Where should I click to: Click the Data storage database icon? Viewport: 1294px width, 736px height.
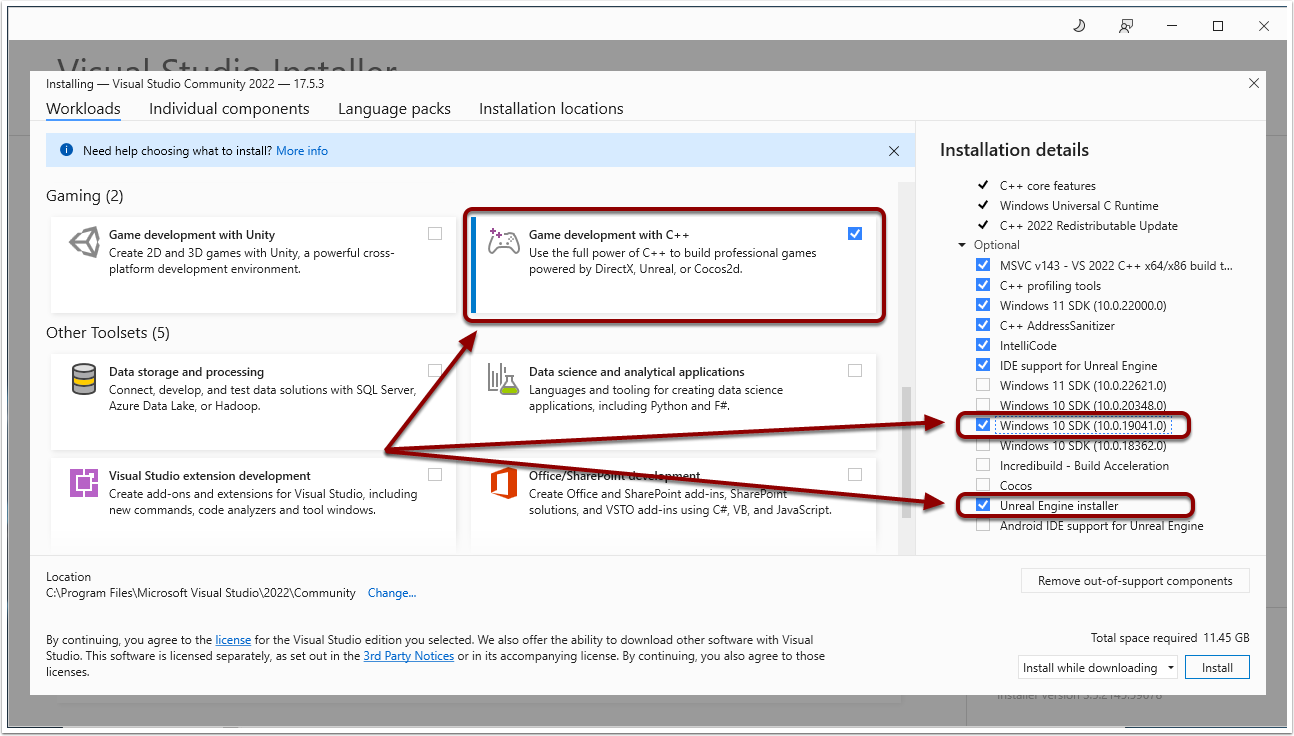click(84, 380)
